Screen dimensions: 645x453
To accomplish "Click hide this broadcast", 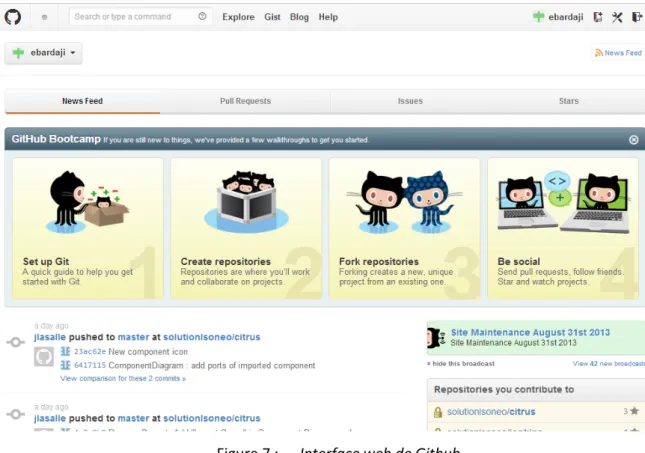I will 461,364.
